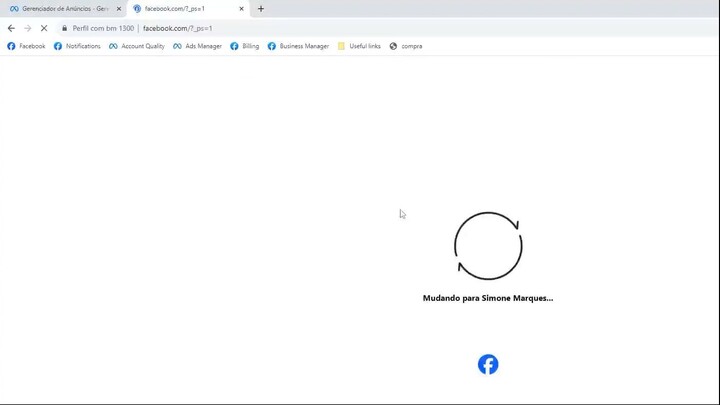Click the Facebook logo on the loading page
The image size is (720, 405).
click(488, 364)
